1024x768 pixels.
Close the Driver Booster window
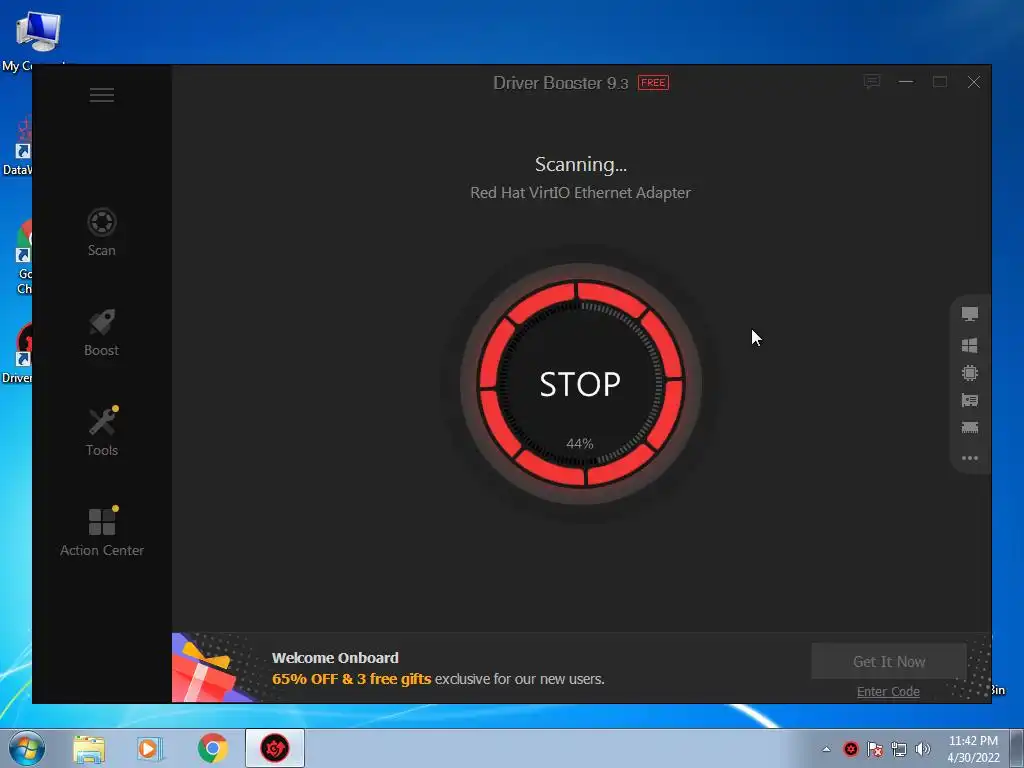[974, 82]
